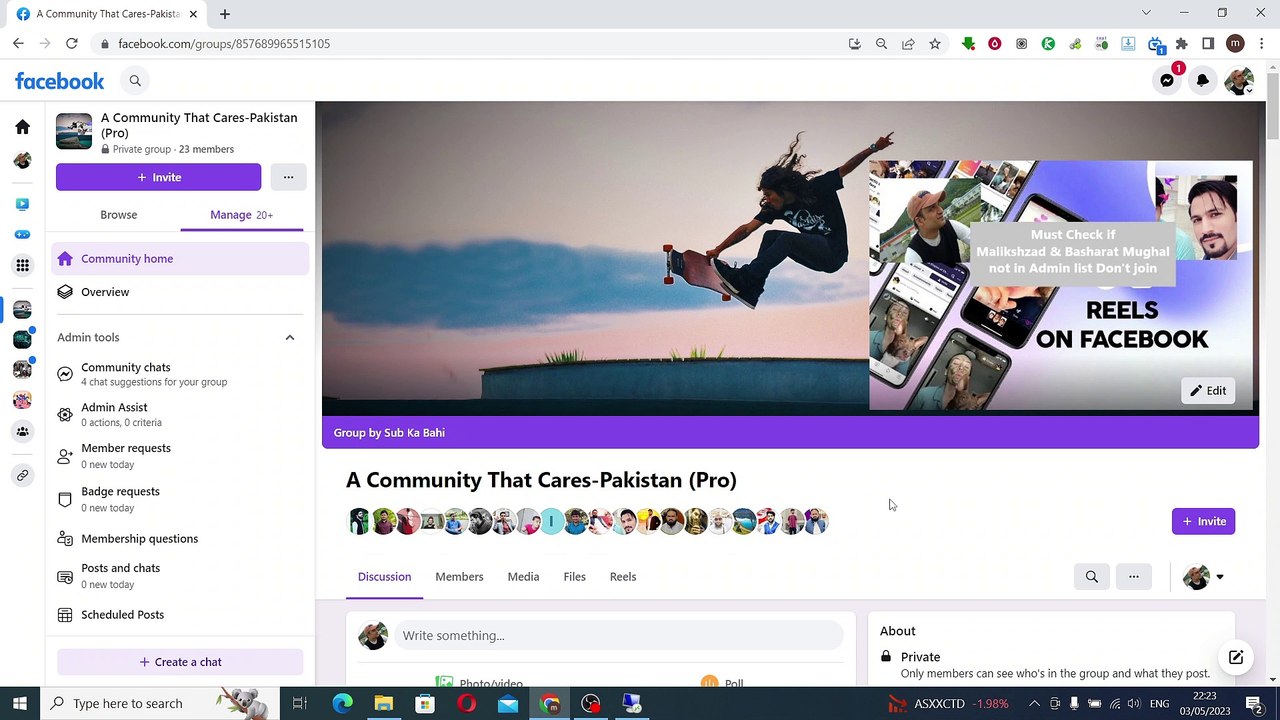
Task: Click the Create a chat button
Action: [x=180, y=662]
